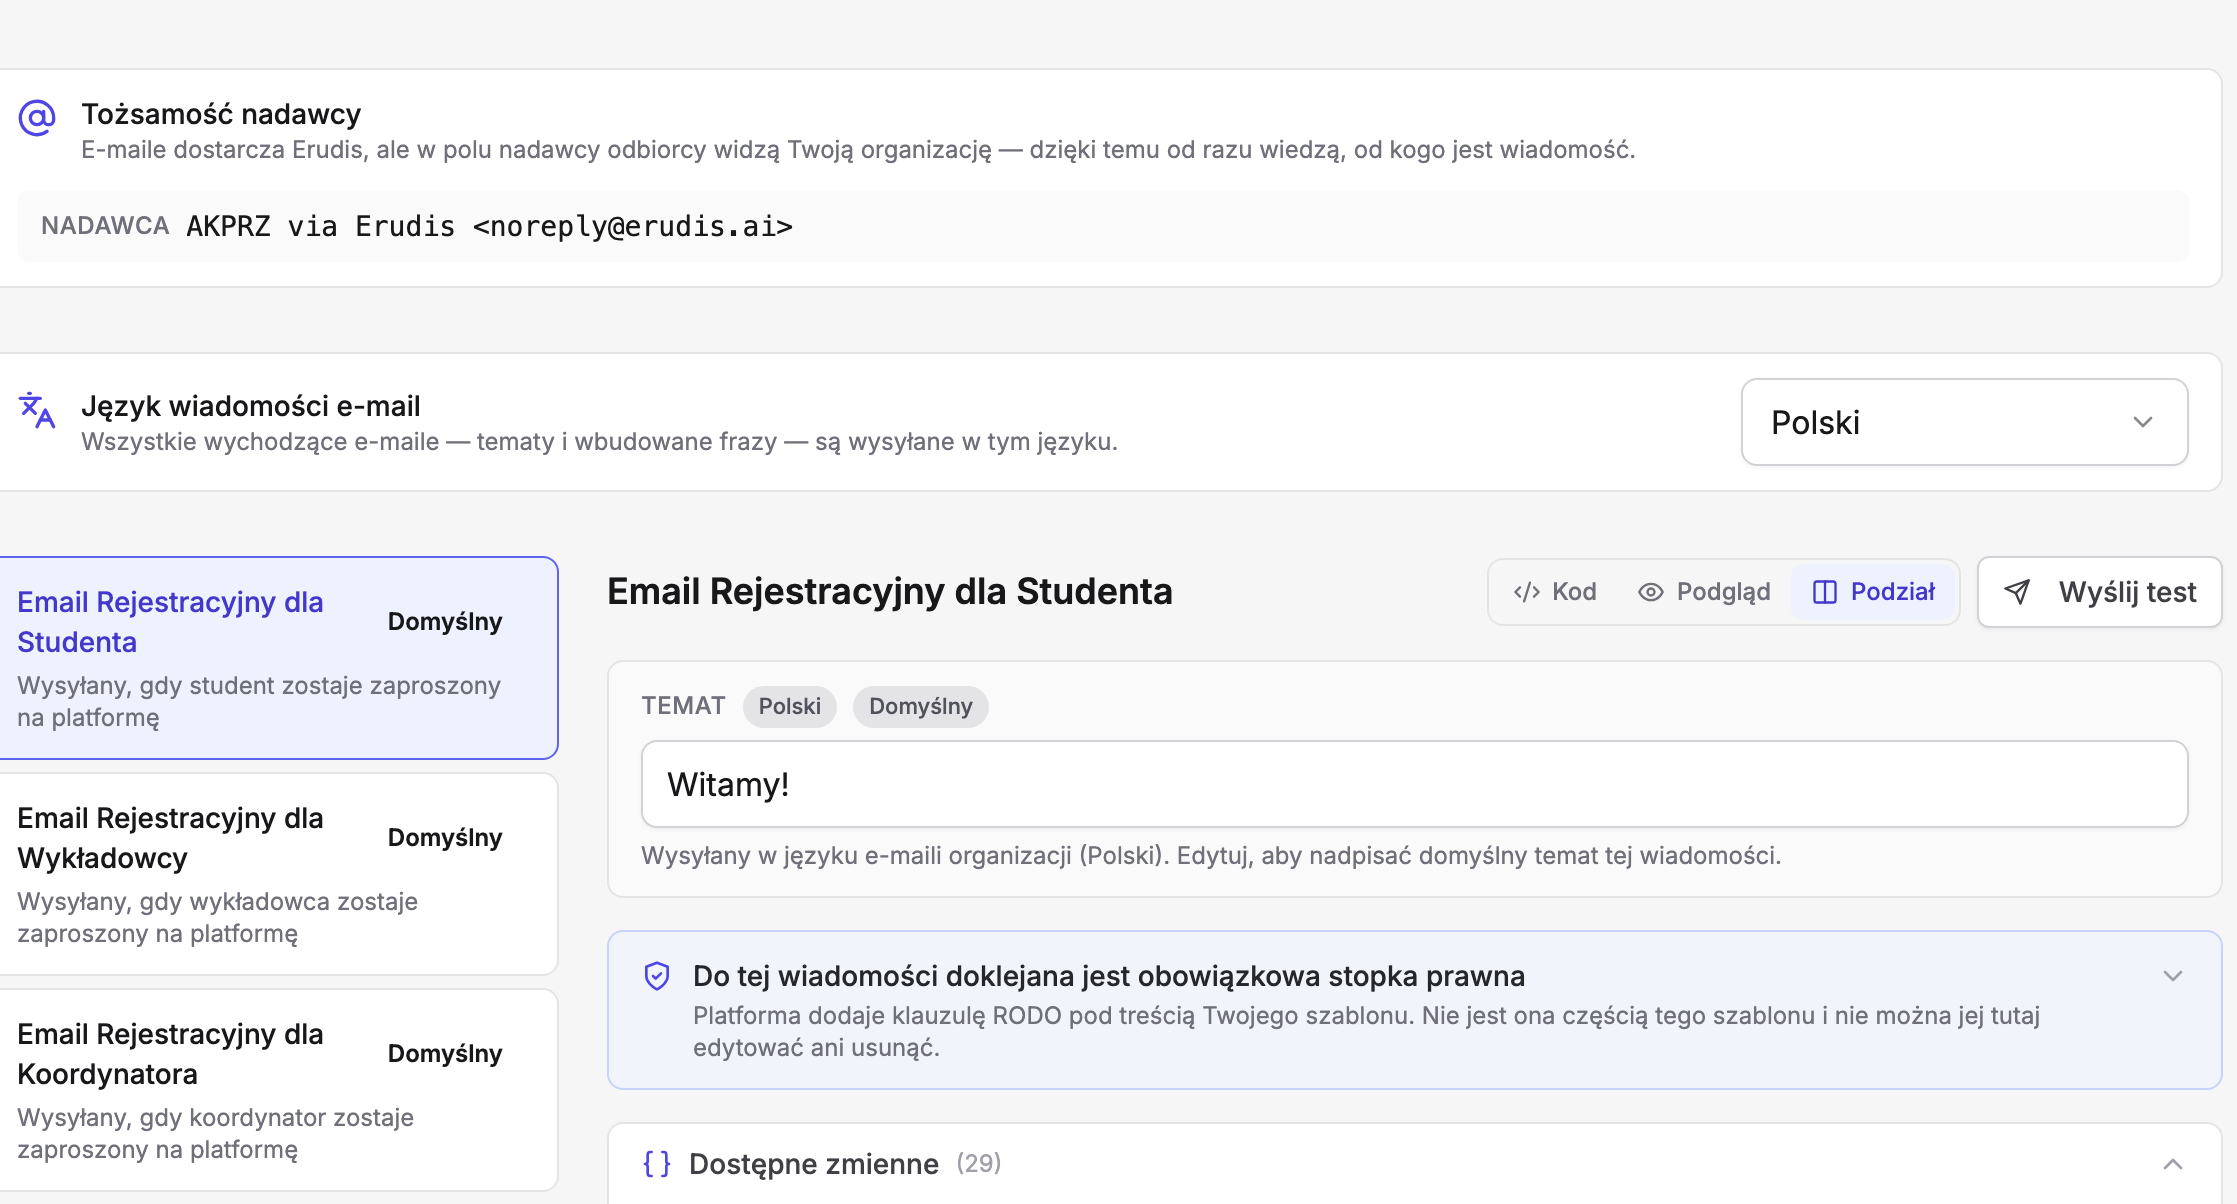Screen dimensions: 2237x1204
Task: Click the curly braces variables icon
Action: pyautogui.click(x=657, y=1164)
